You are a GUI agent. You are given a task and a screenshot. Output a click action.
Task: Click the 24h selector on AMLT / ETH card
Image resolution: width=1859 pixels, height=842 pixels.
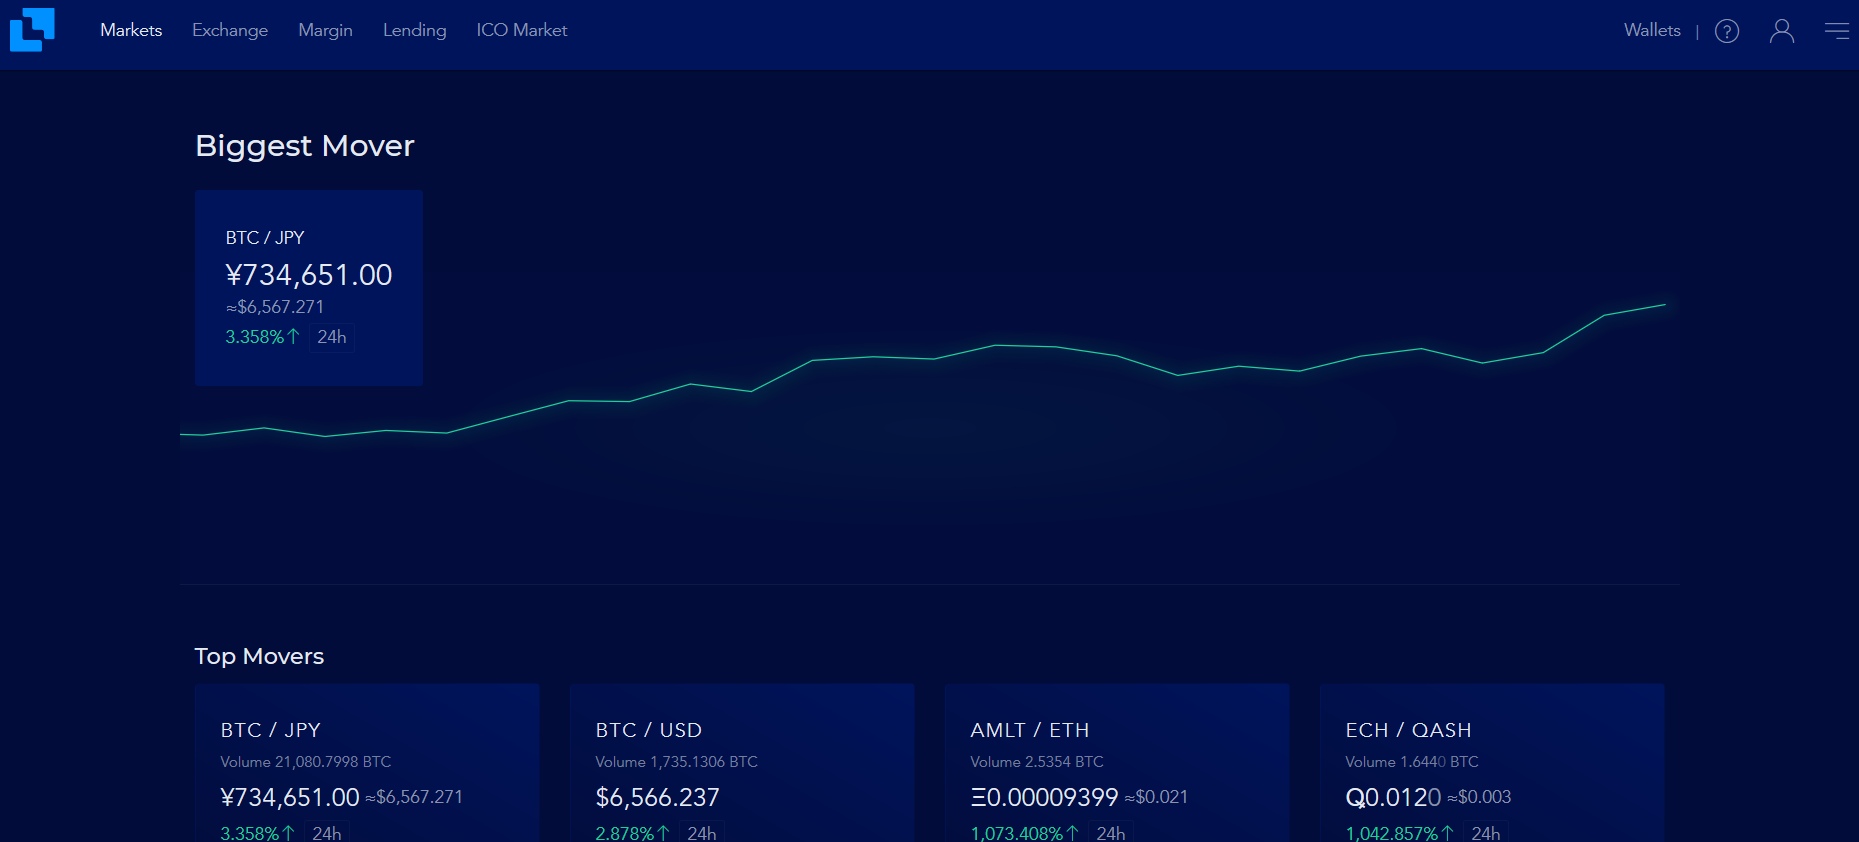pos(1111,832)
